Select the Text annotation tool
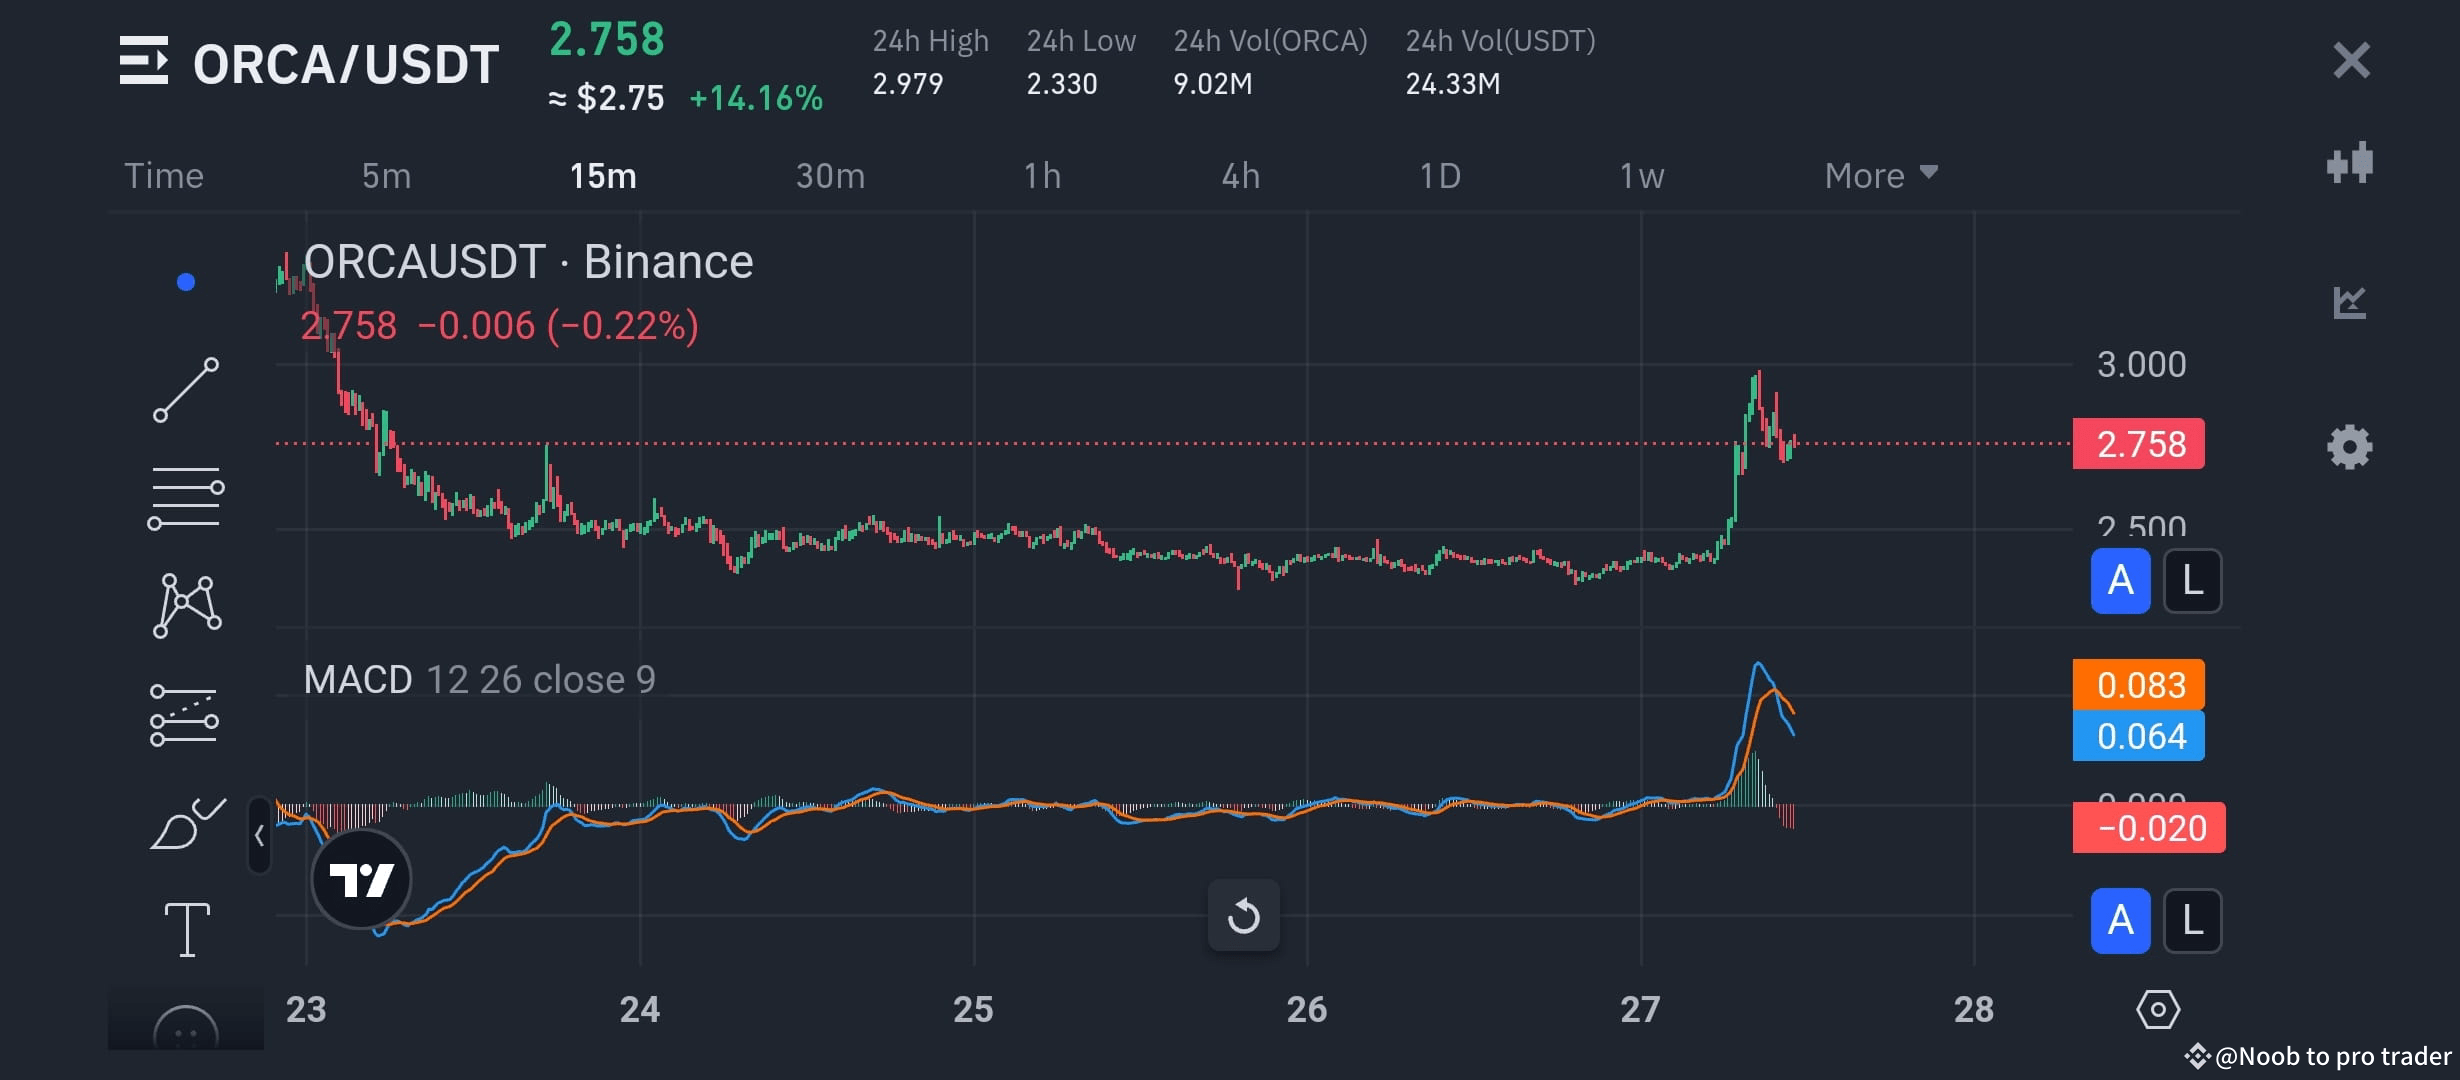The image size is (2460, 1080). pos(186,930)
